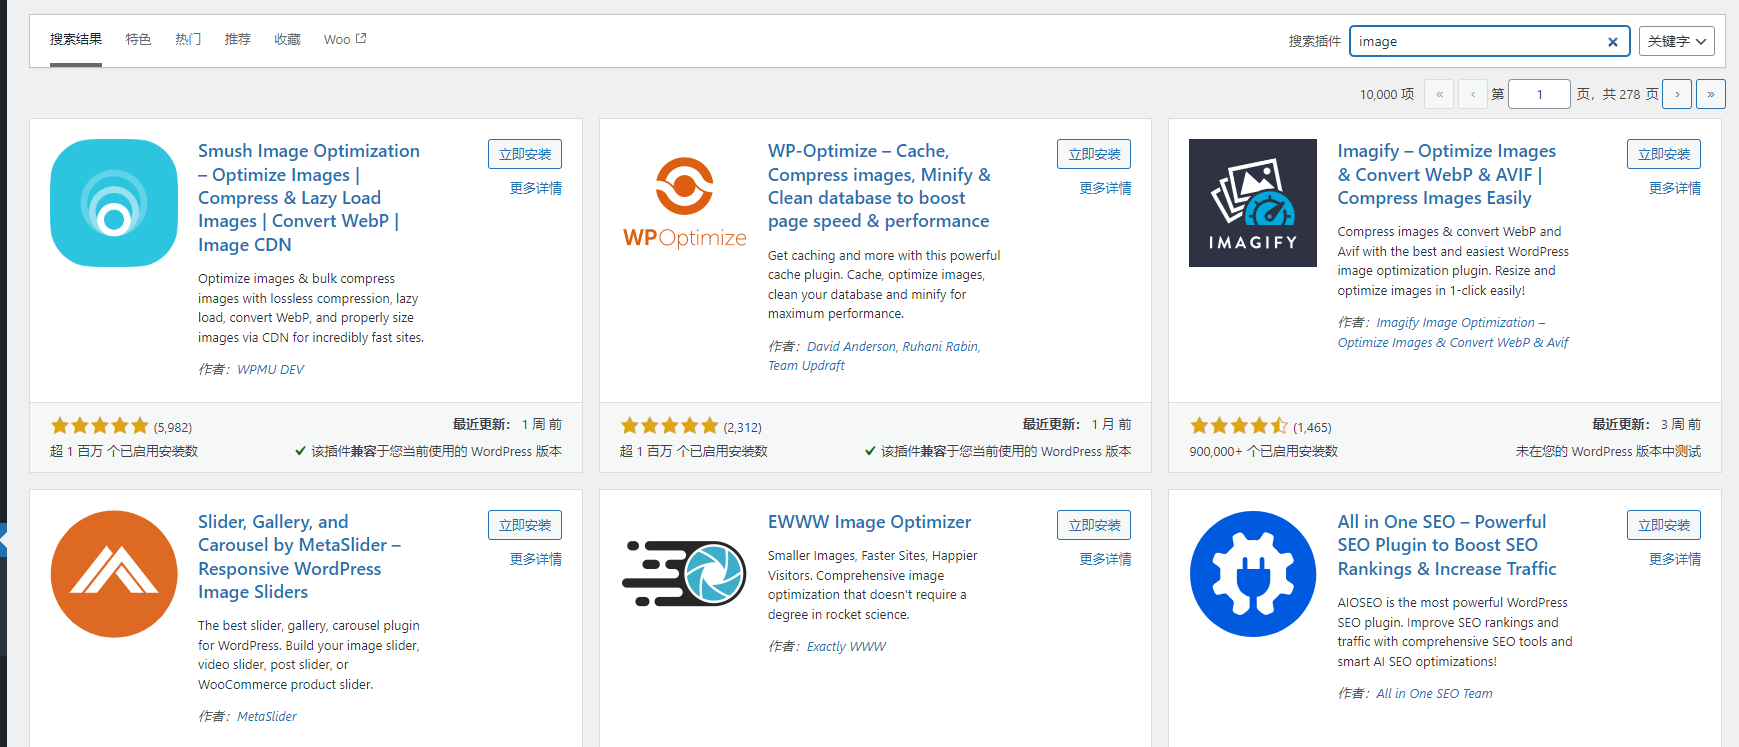1739x747 pixels.
Task: Click the All in One SEO icon
Action: (1253, 574)
